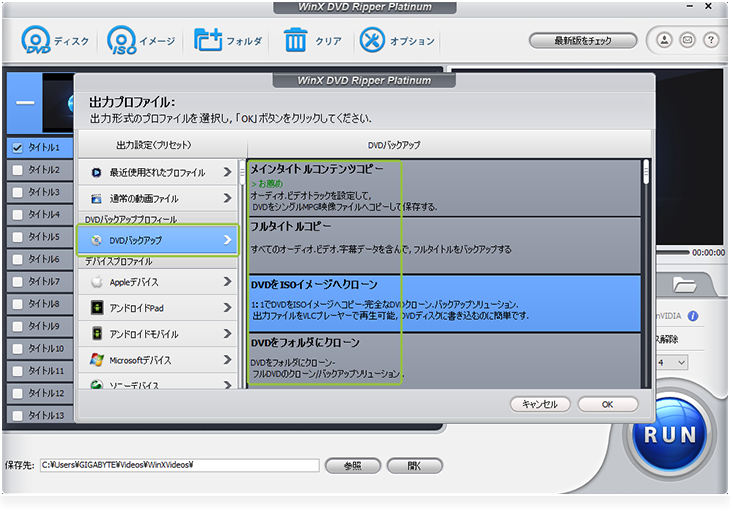730x510 pixels.
Task: Open the DVD Disc source button
Action: tap(55, 41)
